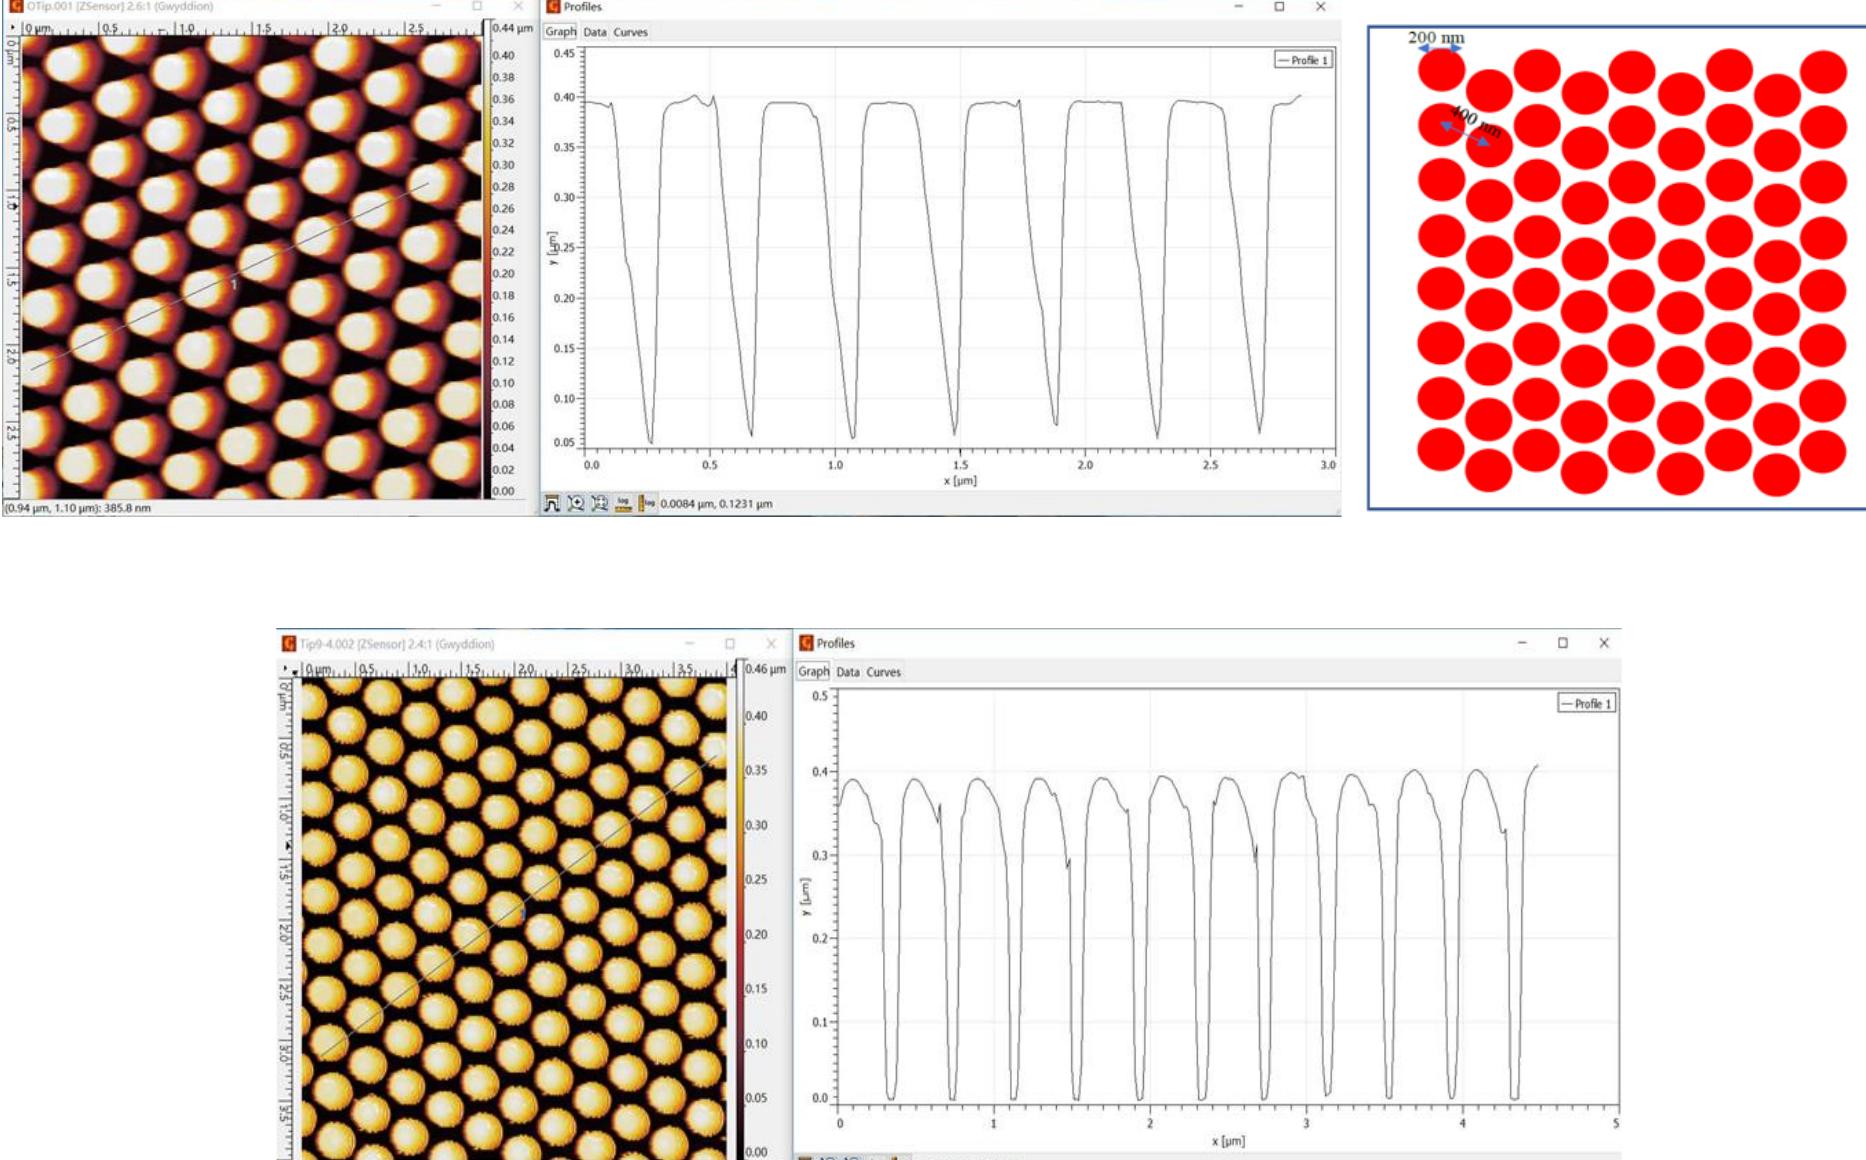Click the Gwyddion icon of Tip9-4.002 title bar
The image size is (1866, 1160).
tap(289, 643)
